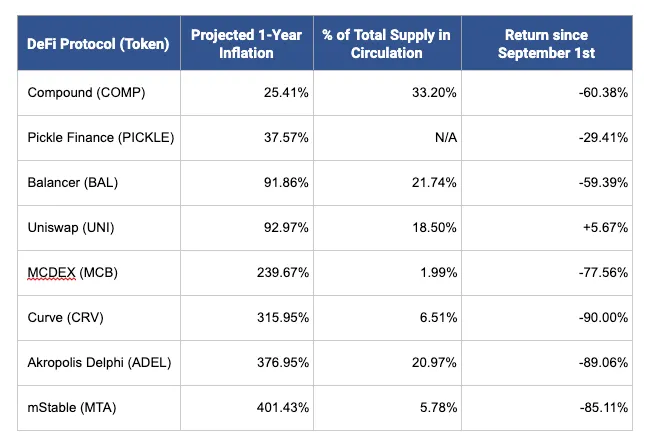Select the Projected 1-Year Inflation header
Viewport: 647px width, 440px height.
(x=245, y=43)
